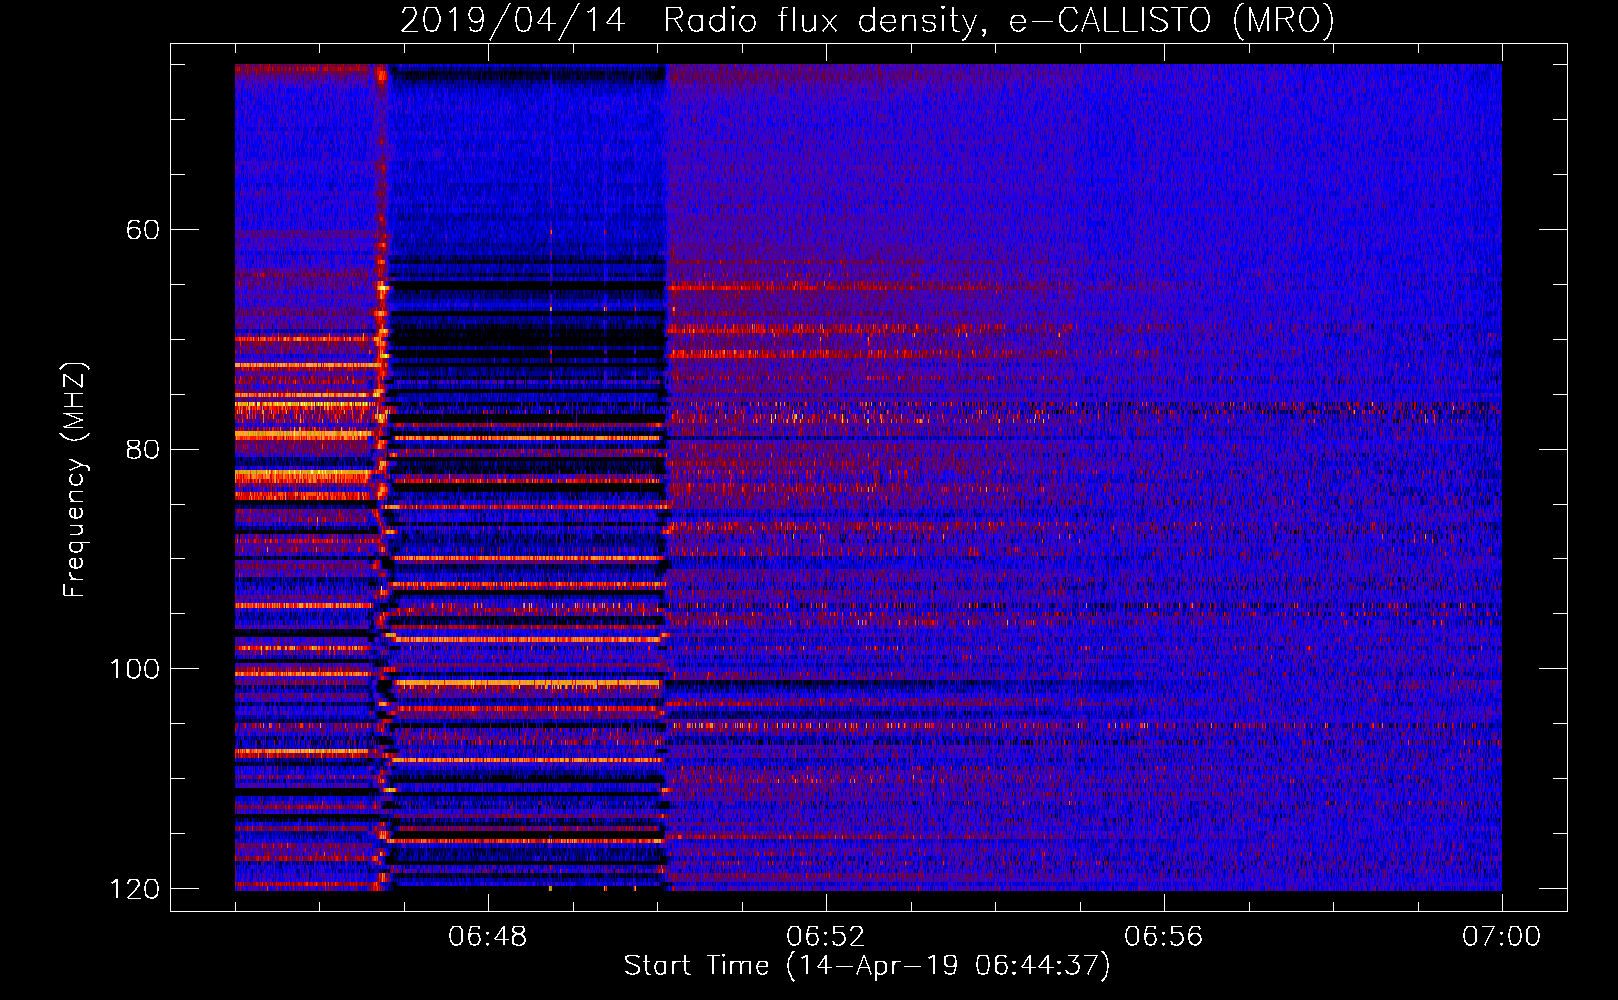Click the 07:00 time tick label
1618x1000 pixels.
click(1502, 937)
